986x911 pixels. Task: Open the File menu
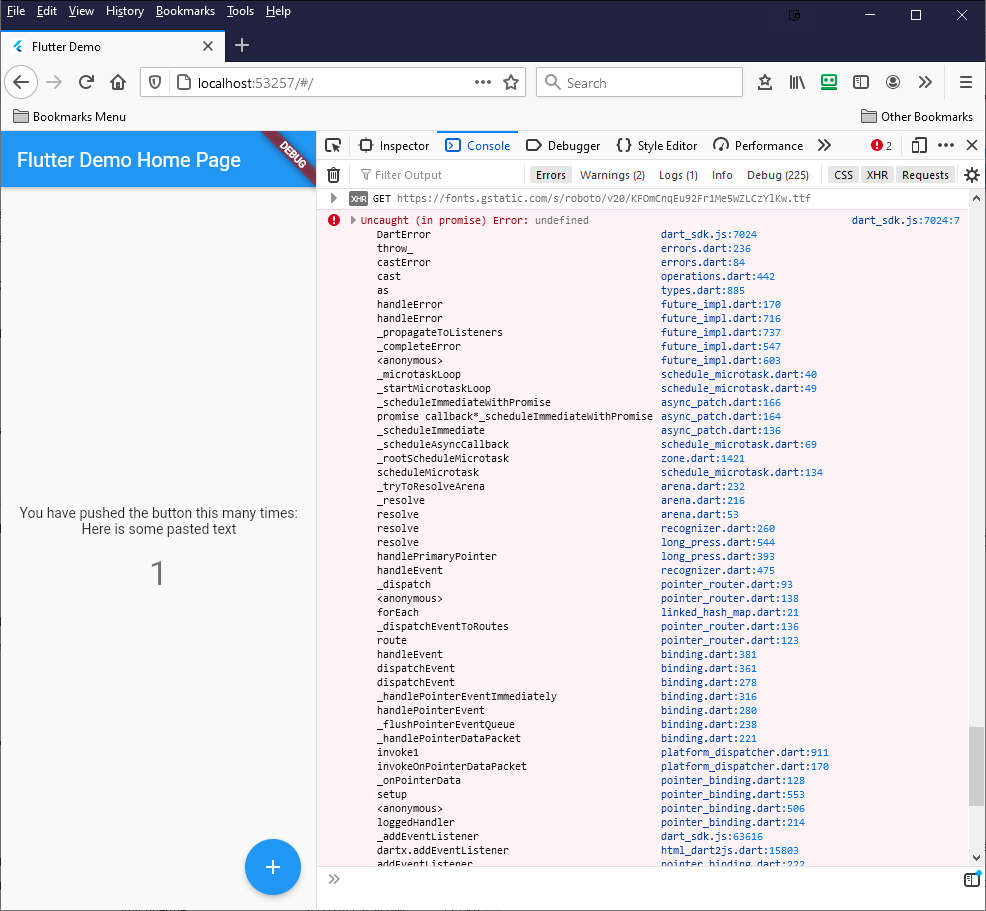point(16,11)
